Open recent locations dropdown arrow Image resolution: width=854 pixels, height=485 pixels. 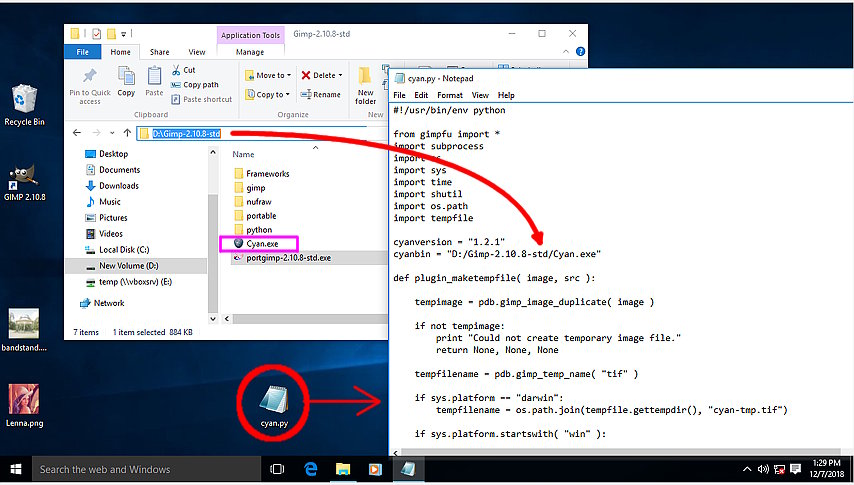[x=112, y=133]
